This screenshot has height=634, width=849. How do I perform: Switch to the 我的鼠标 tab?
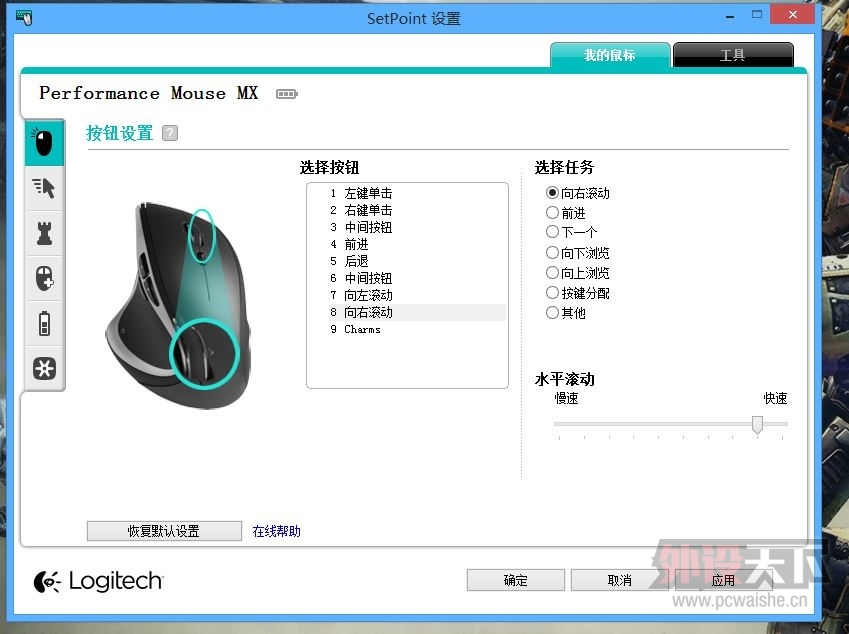click(610, 55)
